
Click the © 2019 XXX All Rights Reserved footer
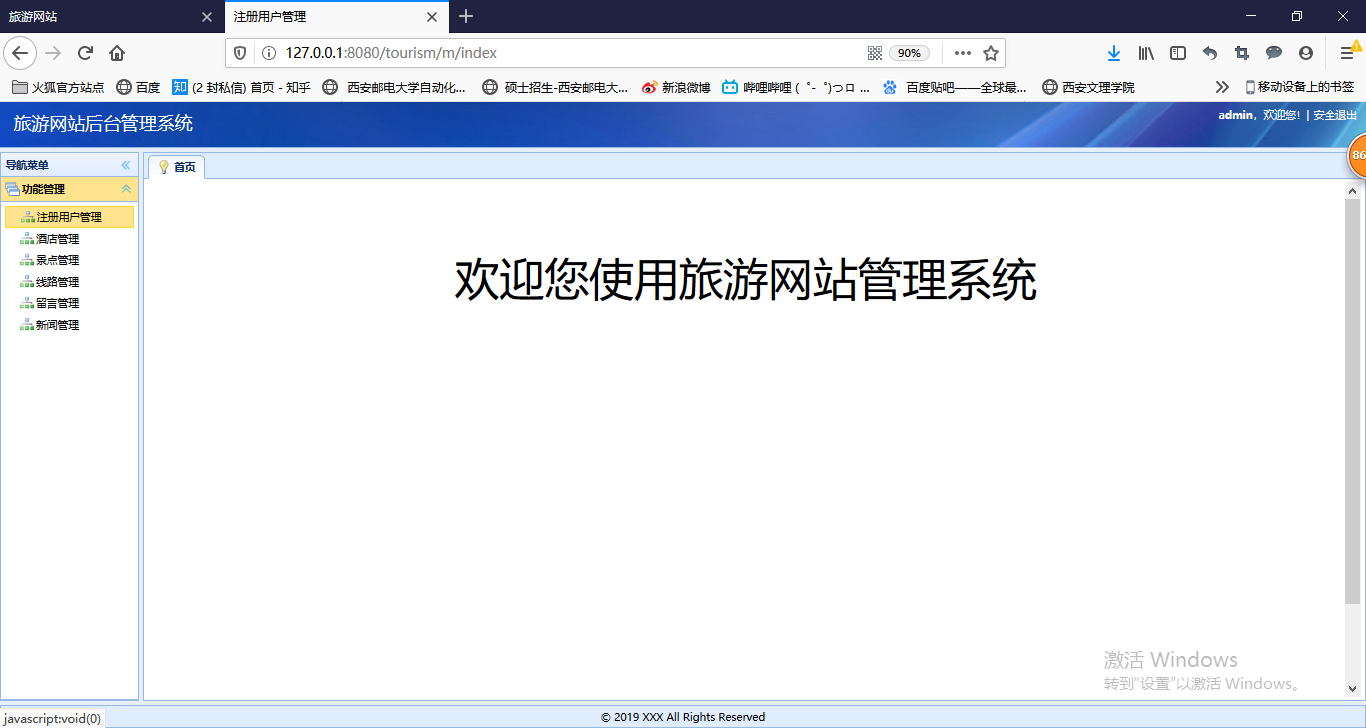pyautogui.click(x=683, y=717)
